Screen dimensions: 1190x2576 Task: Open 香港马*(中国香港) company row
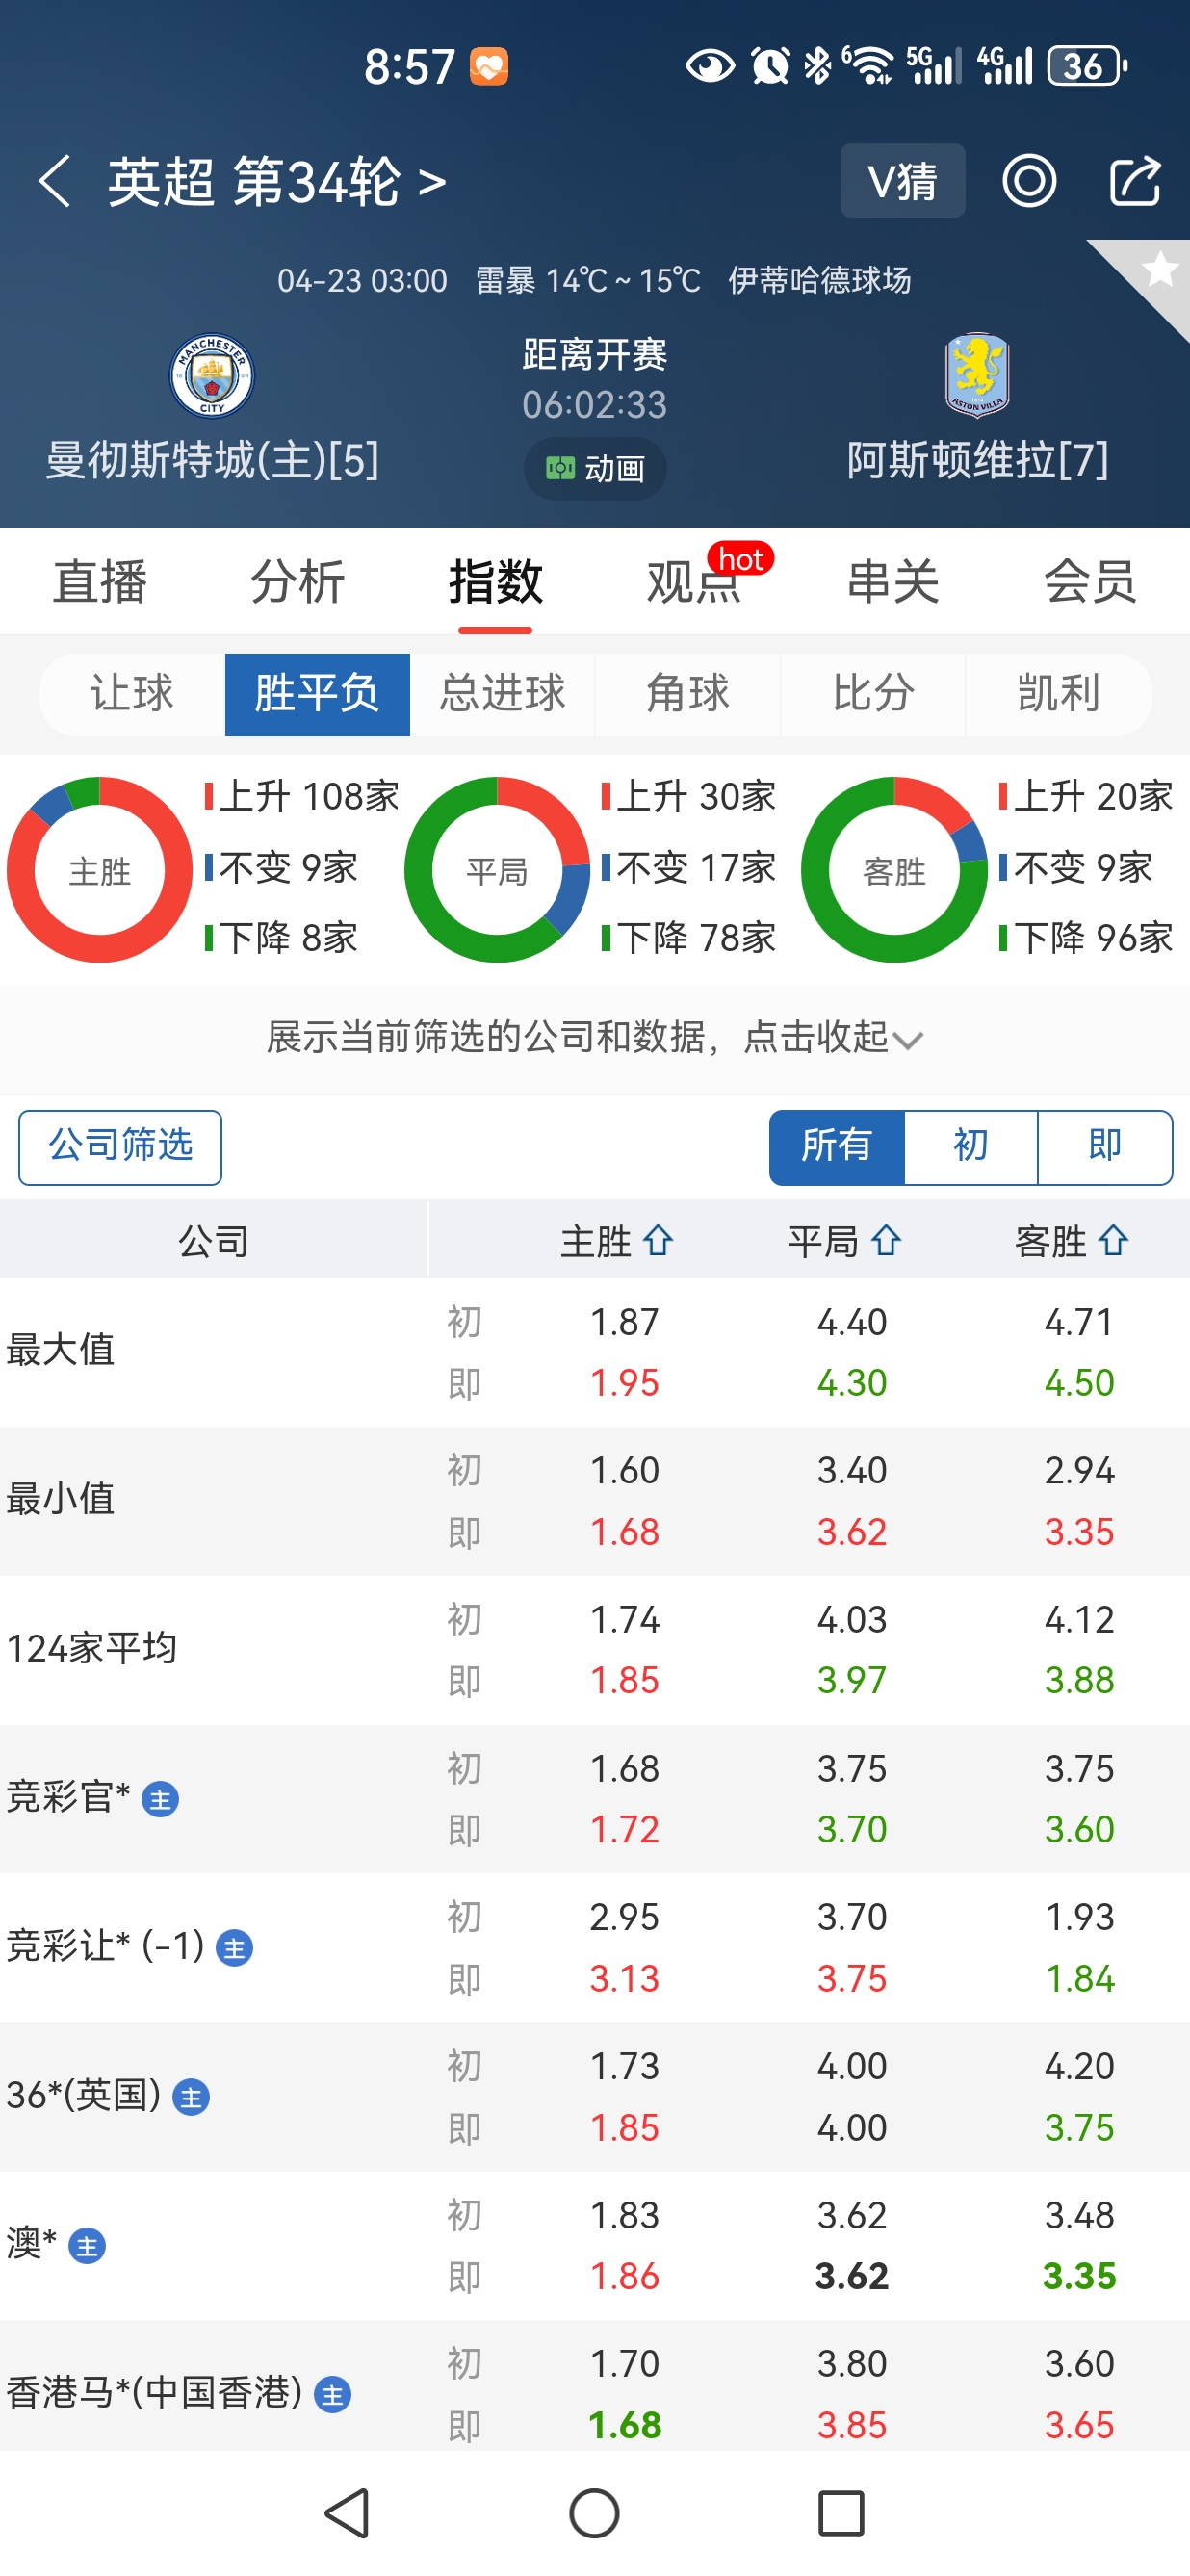click(x=595, y=2386)
